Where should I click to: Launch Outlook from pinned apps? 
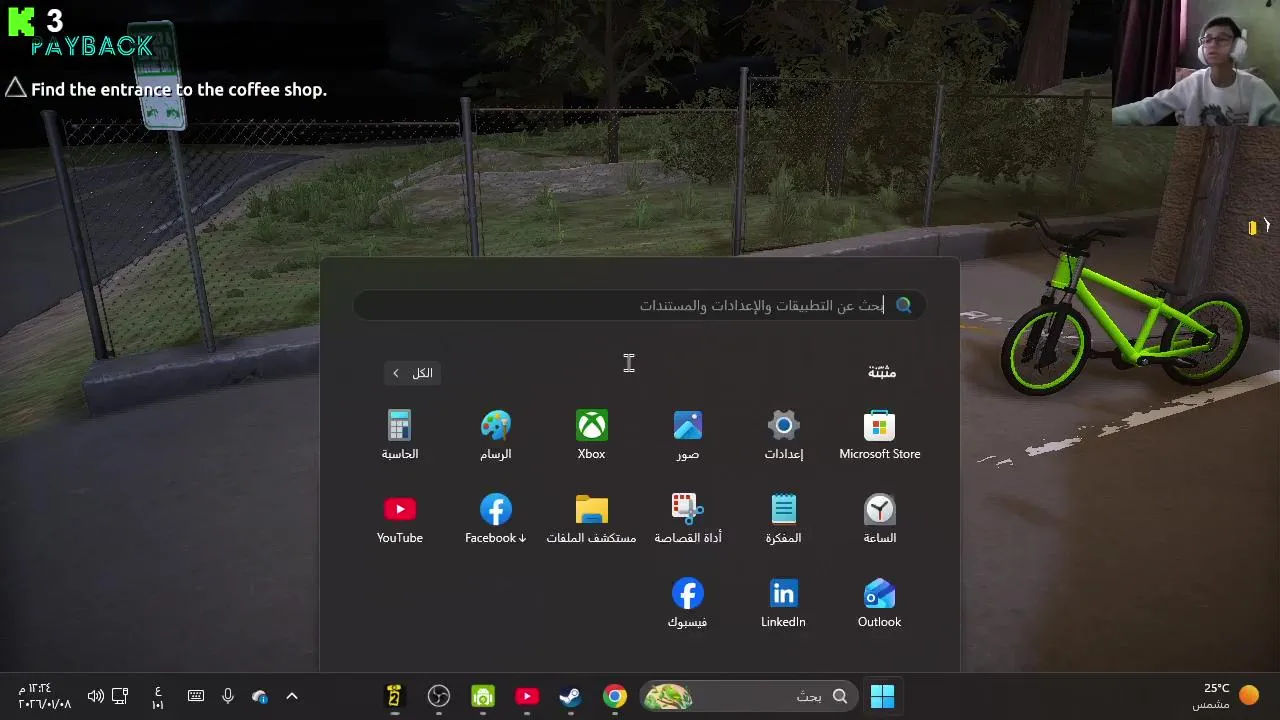pos(879,603)
